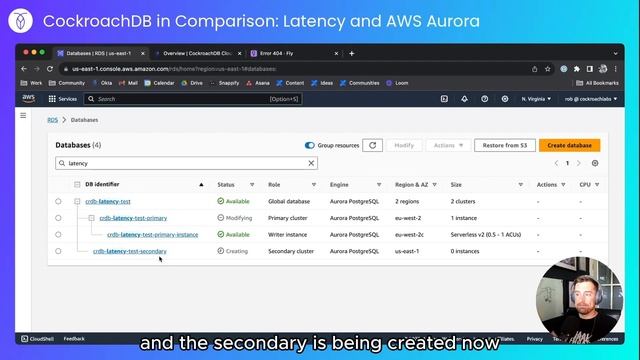
Task: Open the AWS console settings gear
Action: [505, 99]
